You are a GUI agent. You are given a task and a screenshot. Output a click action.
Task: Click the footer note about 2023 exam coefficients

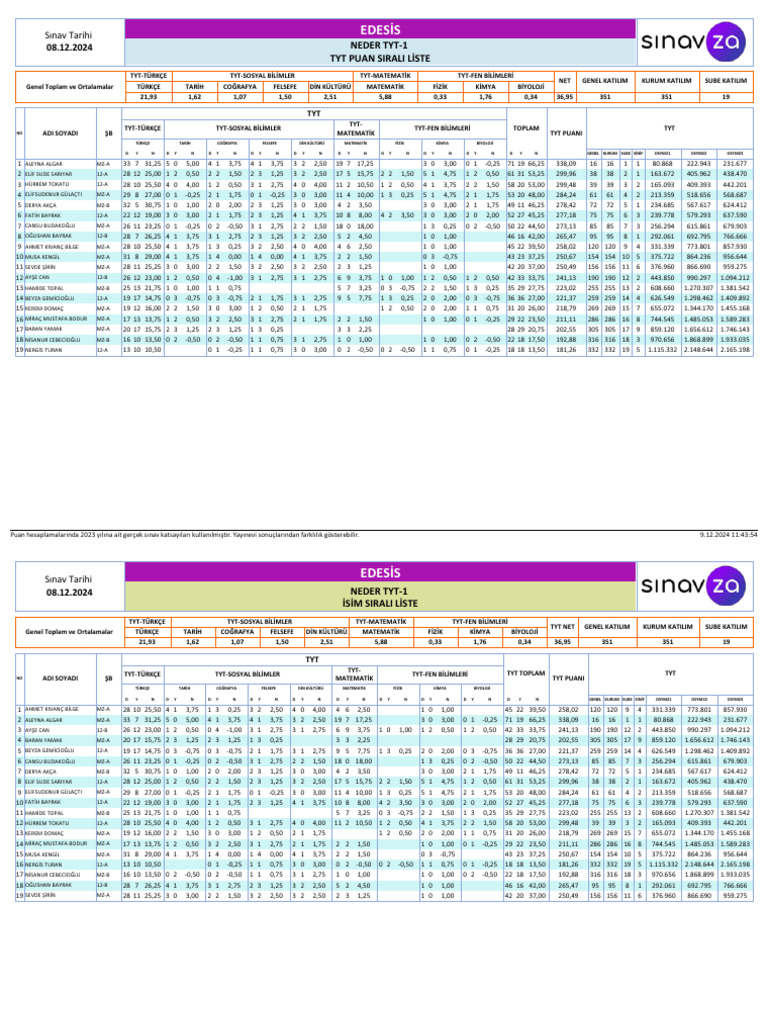pyautogui.click(x=184, y=534)
